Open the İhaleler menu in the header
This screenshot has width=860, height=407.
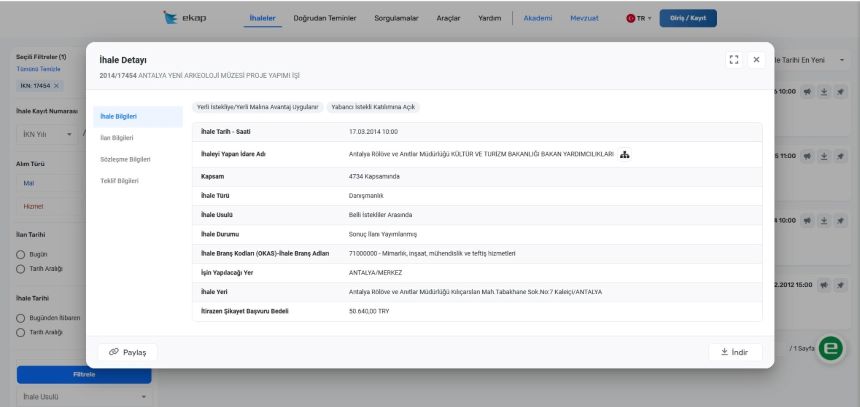point(262,18)
